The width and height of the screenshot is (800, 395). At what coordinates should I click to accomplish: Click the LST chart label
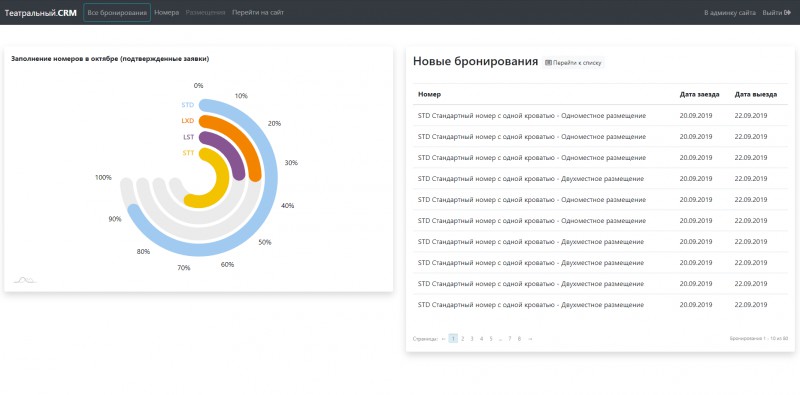[x=188, y=137]
